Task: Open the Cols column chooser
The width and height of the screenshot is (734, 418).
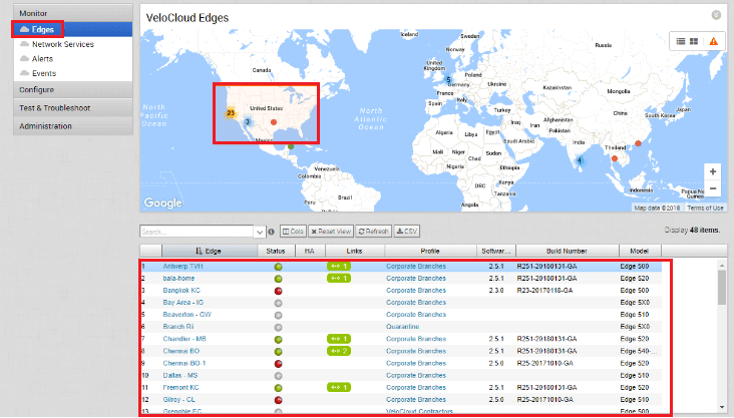Action: pos(293,231)
